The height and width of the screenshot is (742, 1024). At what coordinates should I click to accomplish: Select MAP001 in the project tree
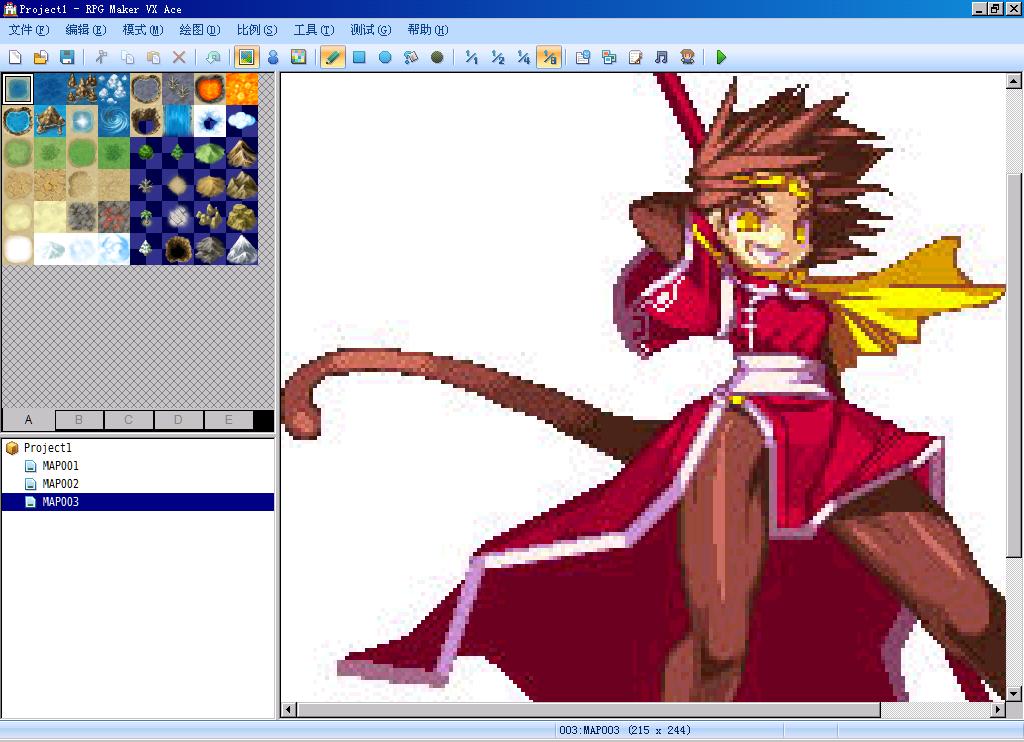[x=60, y=466]
